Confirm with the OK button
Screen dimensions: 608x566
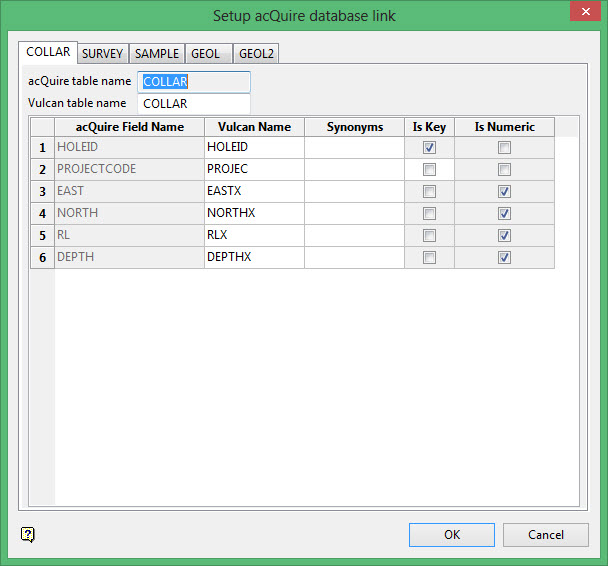click(452, 535)
